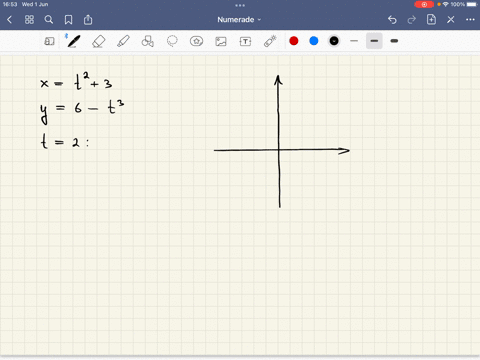Screen dimensions: 480x360
Task: Bookmark this page
Action: (68, 20)
